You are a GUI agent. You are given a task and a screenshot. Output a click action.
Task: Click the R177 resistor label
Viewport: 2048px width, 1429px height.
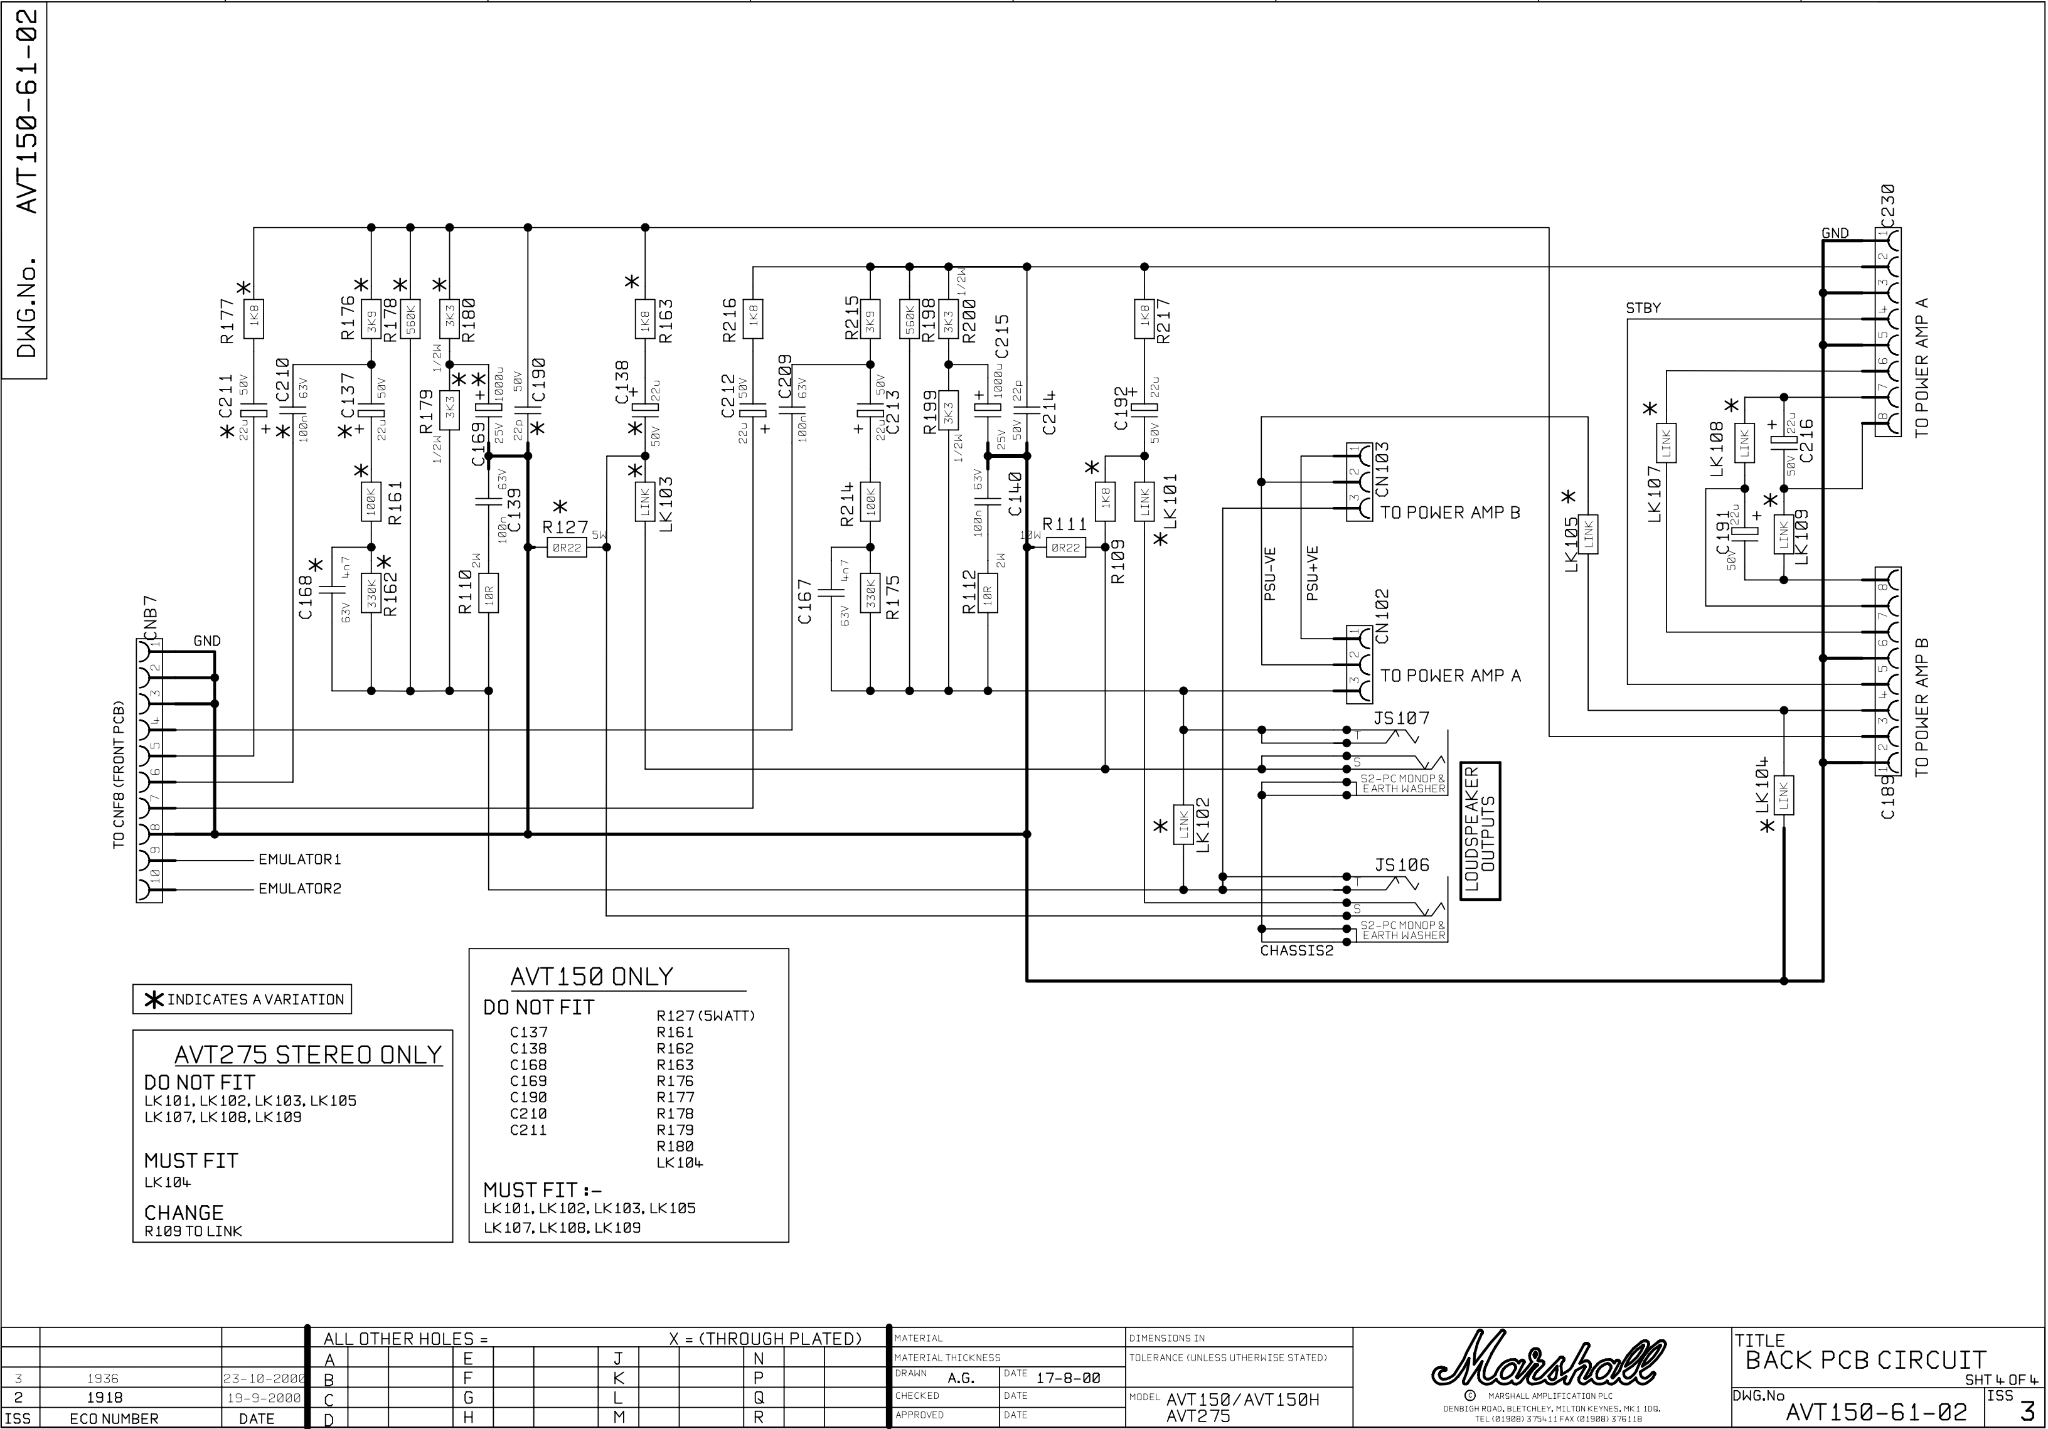click(x=227, y=320)
